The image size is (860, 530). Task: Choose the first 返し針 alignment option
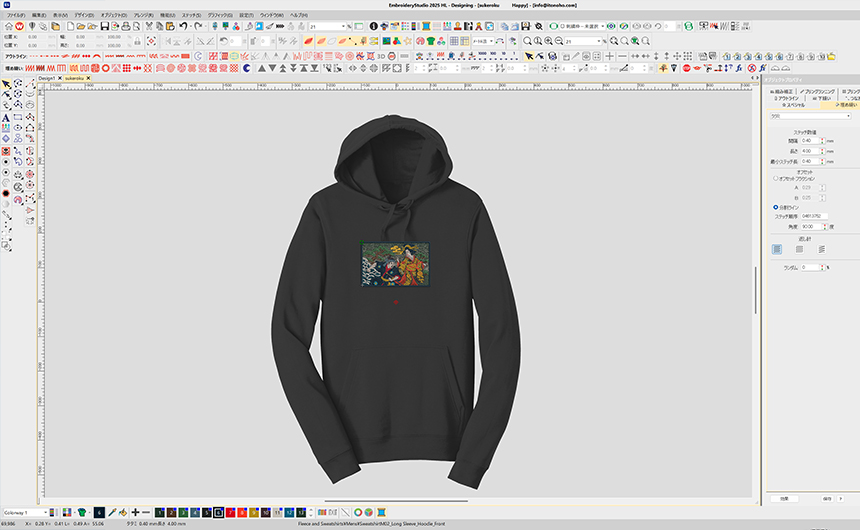coord(777,249)
